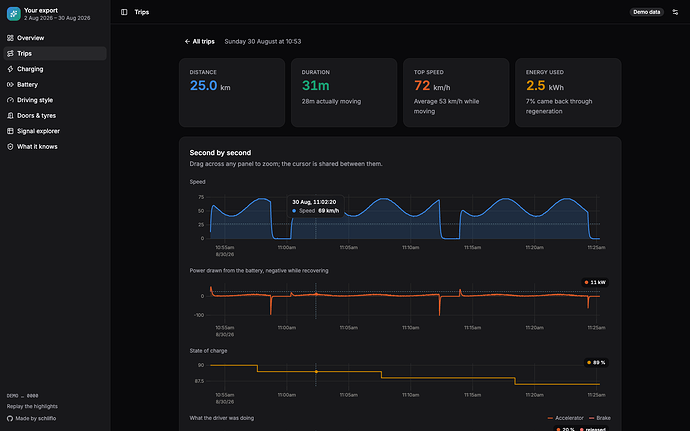Toggle the Brake legend entry
Image resolution: width=690 pixels, height=431 pixels.
[599, 418]
